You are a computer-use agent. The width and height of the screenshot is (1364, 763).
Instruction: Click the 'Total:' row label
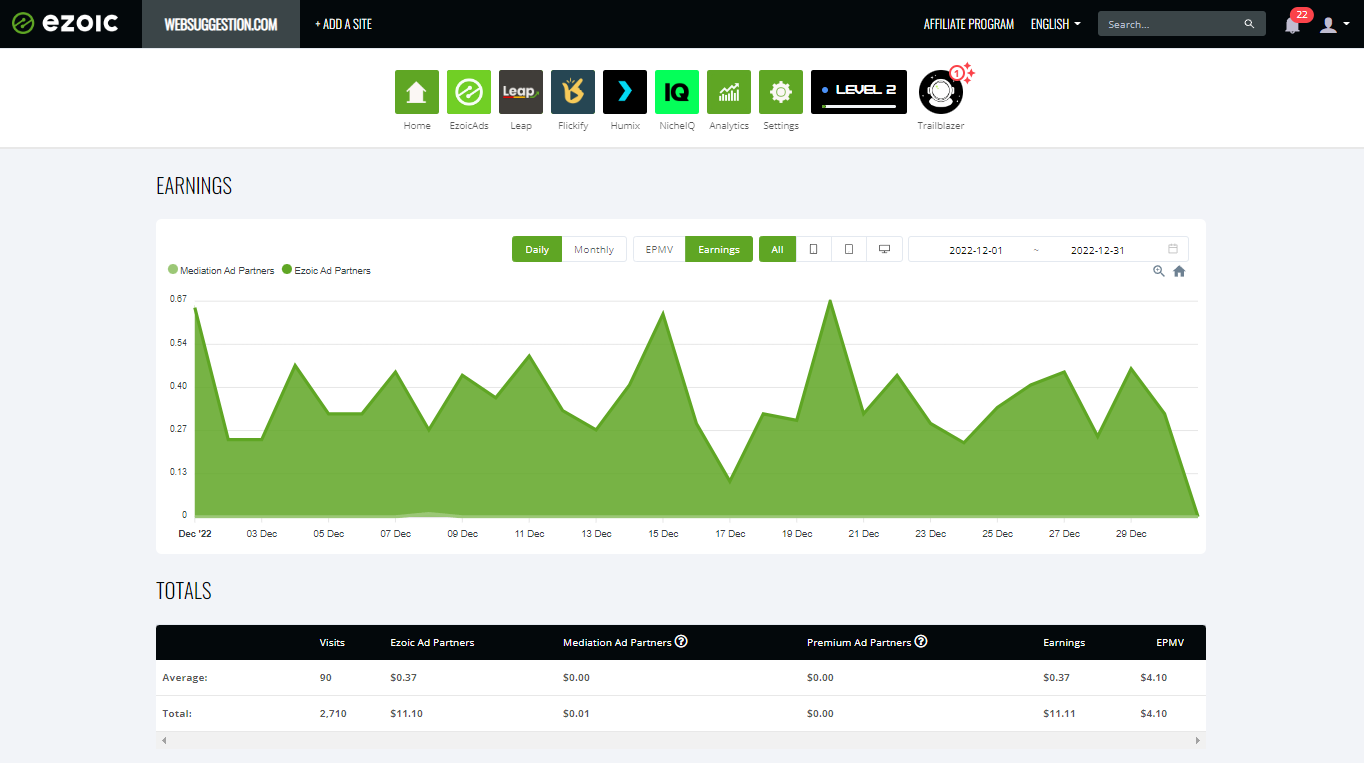pyautogui.click(x=177, y=713)
